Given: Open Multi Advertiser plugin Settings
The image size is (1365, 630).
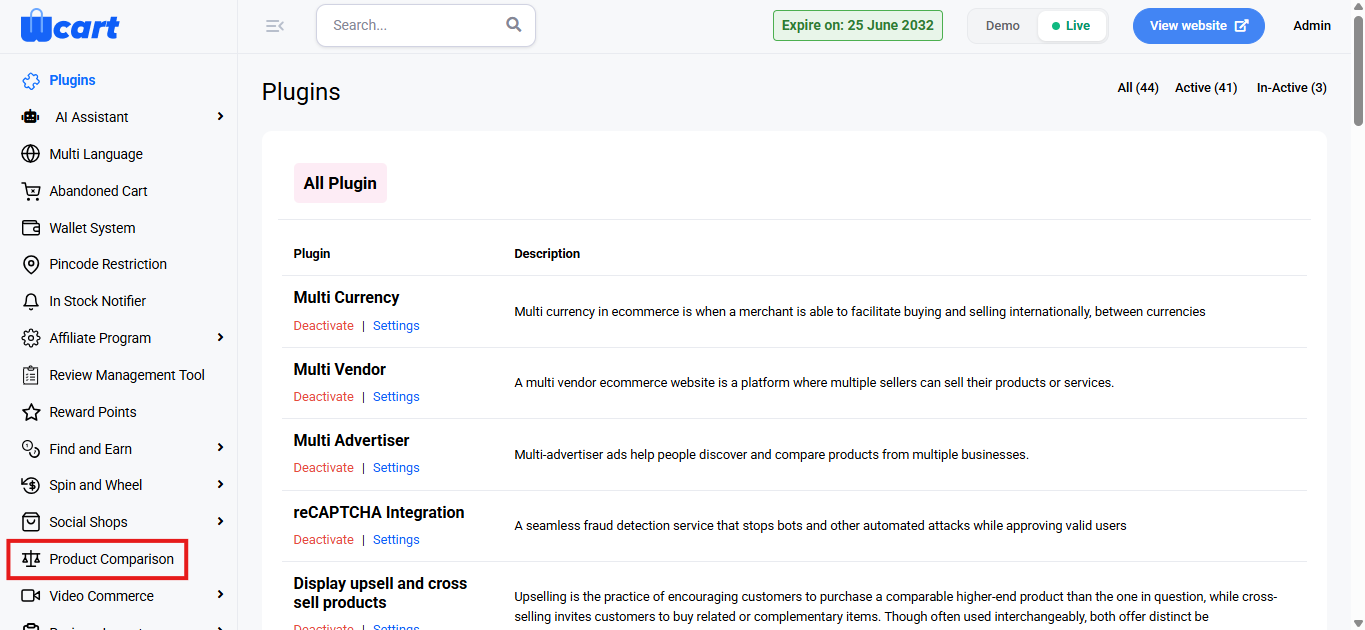Looking at the screenshot, I should coord(396,468).
